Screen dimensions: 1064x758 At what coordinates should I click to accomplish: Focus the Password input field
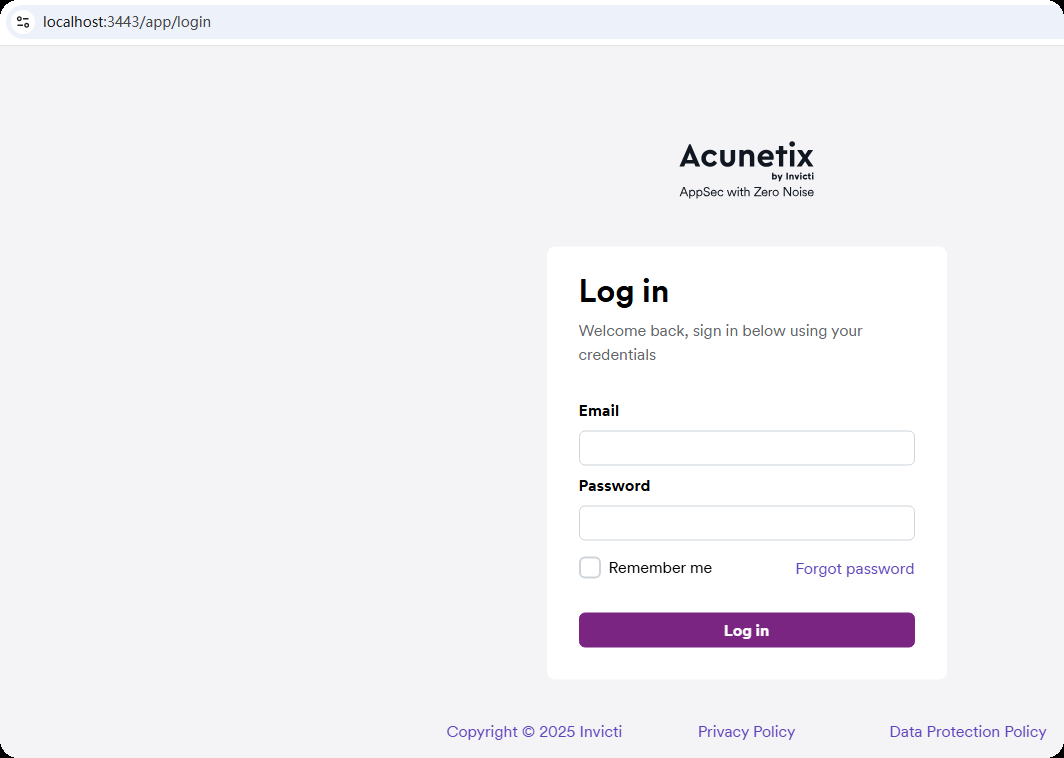coord(746,523)
